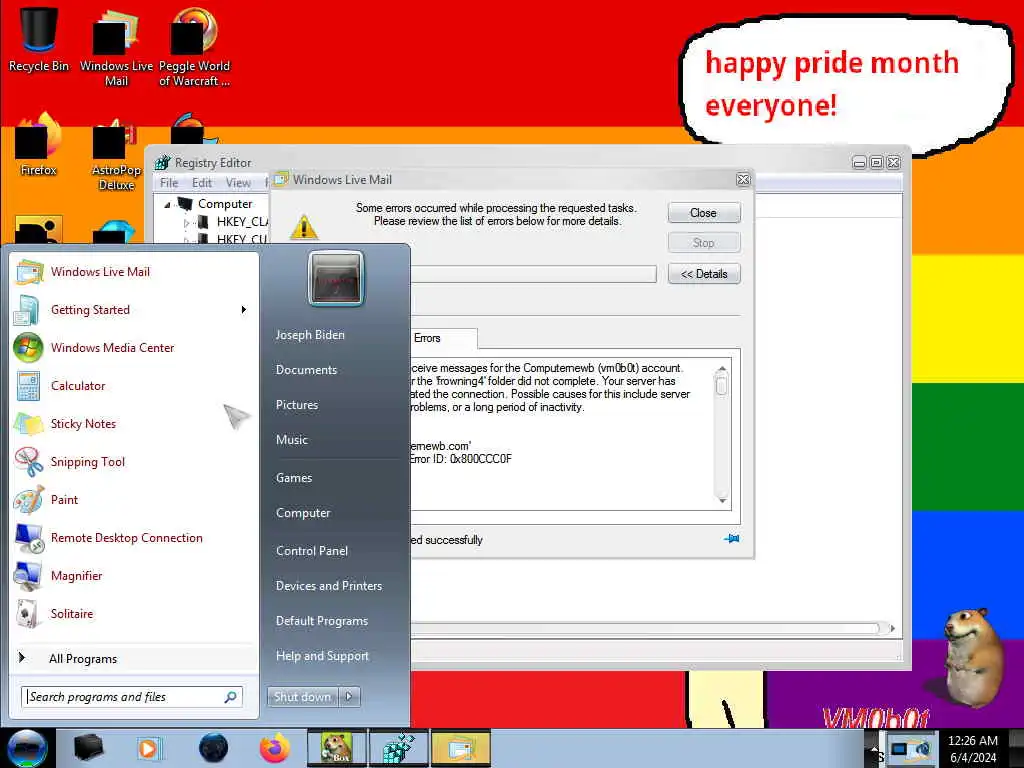Screen dimensions: 1024x768
Task: Close the Windows Live Mail error dialog
Action: coord(743,180)
